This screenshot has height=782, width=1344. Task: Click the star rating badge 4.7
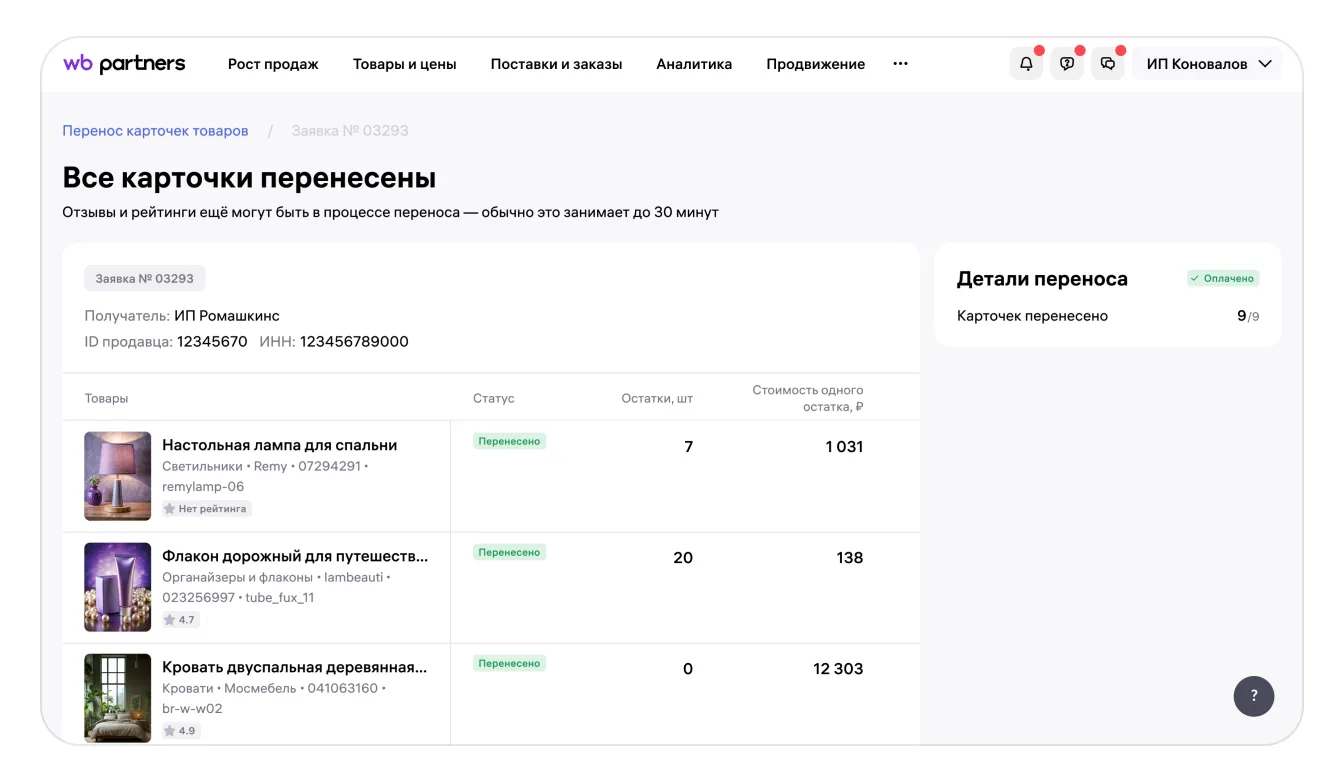click(x=181, y=620)
